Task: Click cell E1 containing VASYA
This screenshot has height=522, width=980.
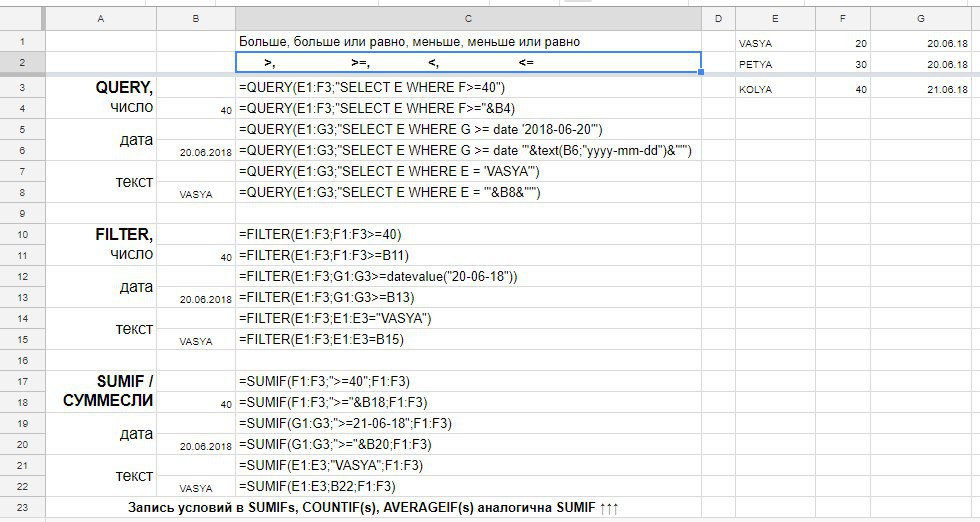Action: click(775, 42)
